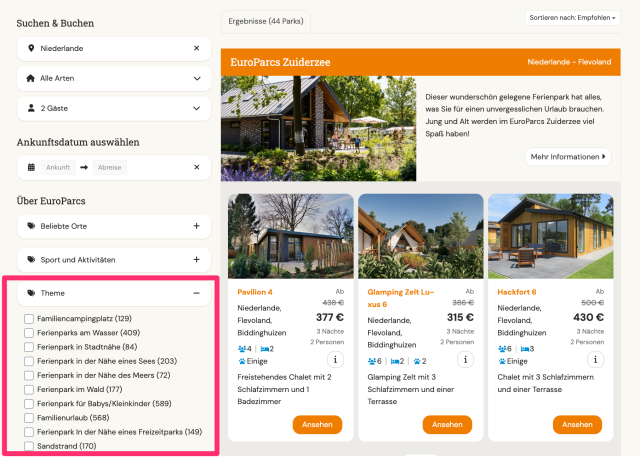The height and width of the screenshot is (471, 640).
Task: Click the 430 € price on Hackfort 6
Action: [588, 317]
